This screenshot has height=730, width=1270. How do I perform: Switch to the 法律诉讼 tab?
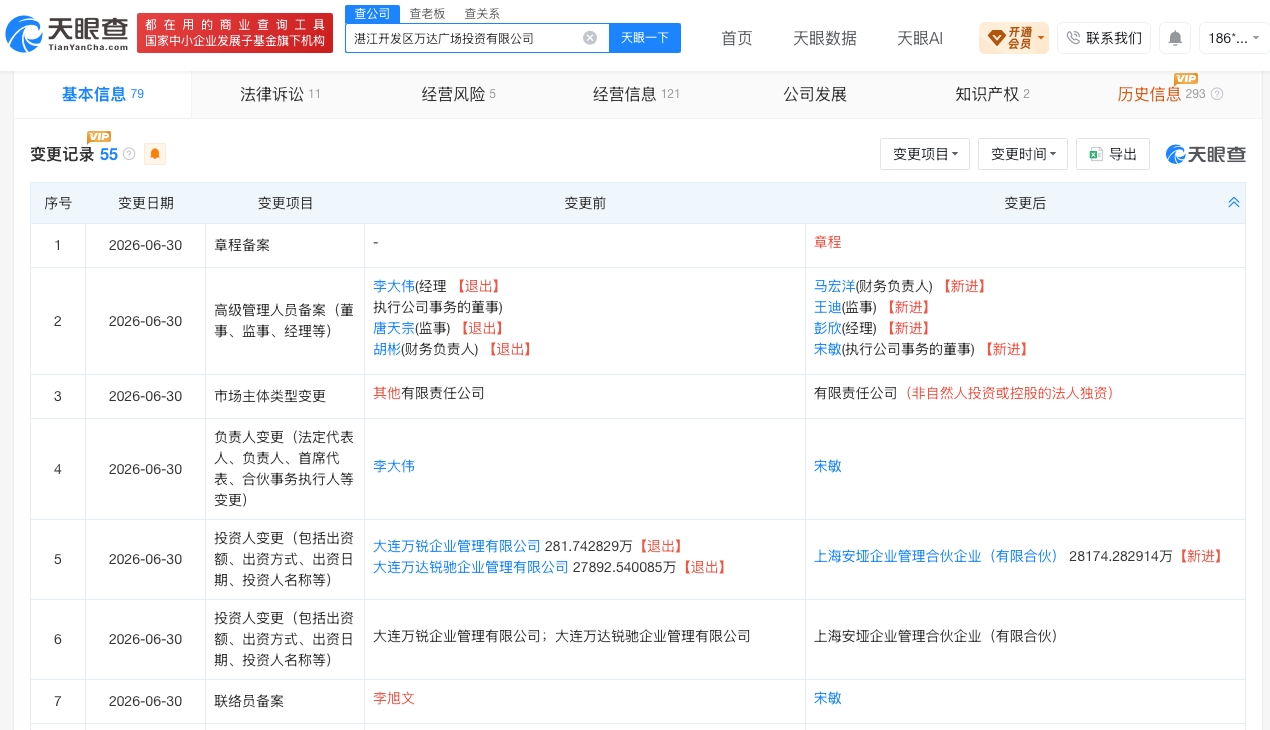click(280, 94)
